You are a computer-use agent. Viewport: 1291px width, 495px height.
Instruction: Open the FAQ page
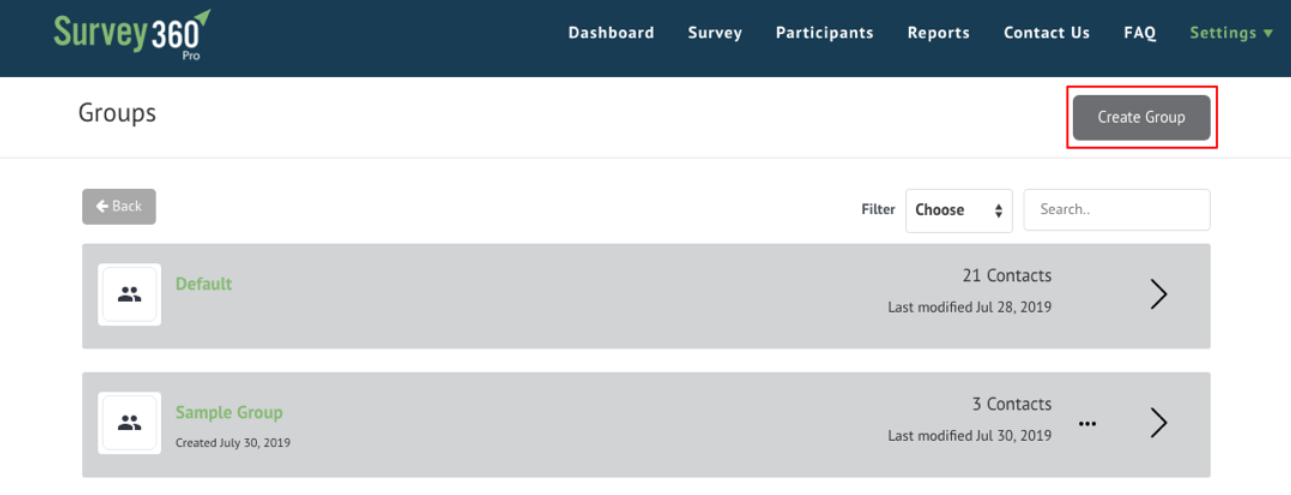click(x=1139, y=33)
